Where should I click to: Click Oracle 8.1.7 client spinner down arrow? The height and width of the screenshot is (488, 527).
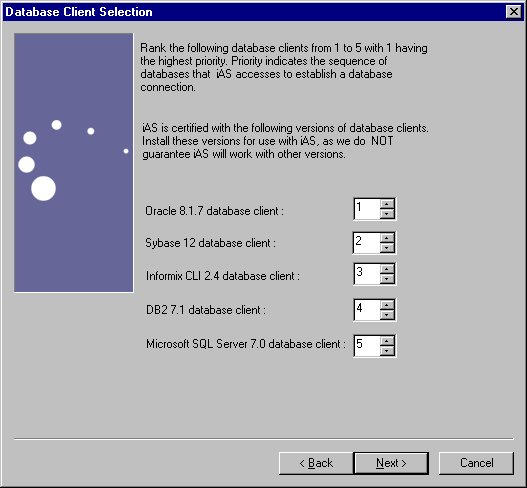pos(387,213)
